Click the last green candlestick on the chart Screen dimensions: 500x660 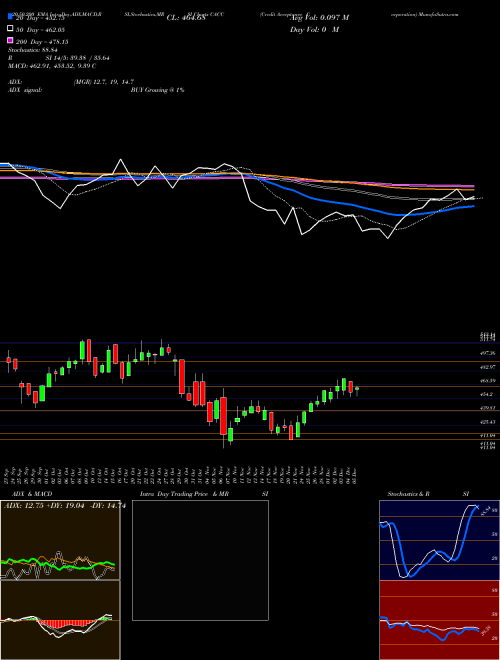click(x=357, y=390)
